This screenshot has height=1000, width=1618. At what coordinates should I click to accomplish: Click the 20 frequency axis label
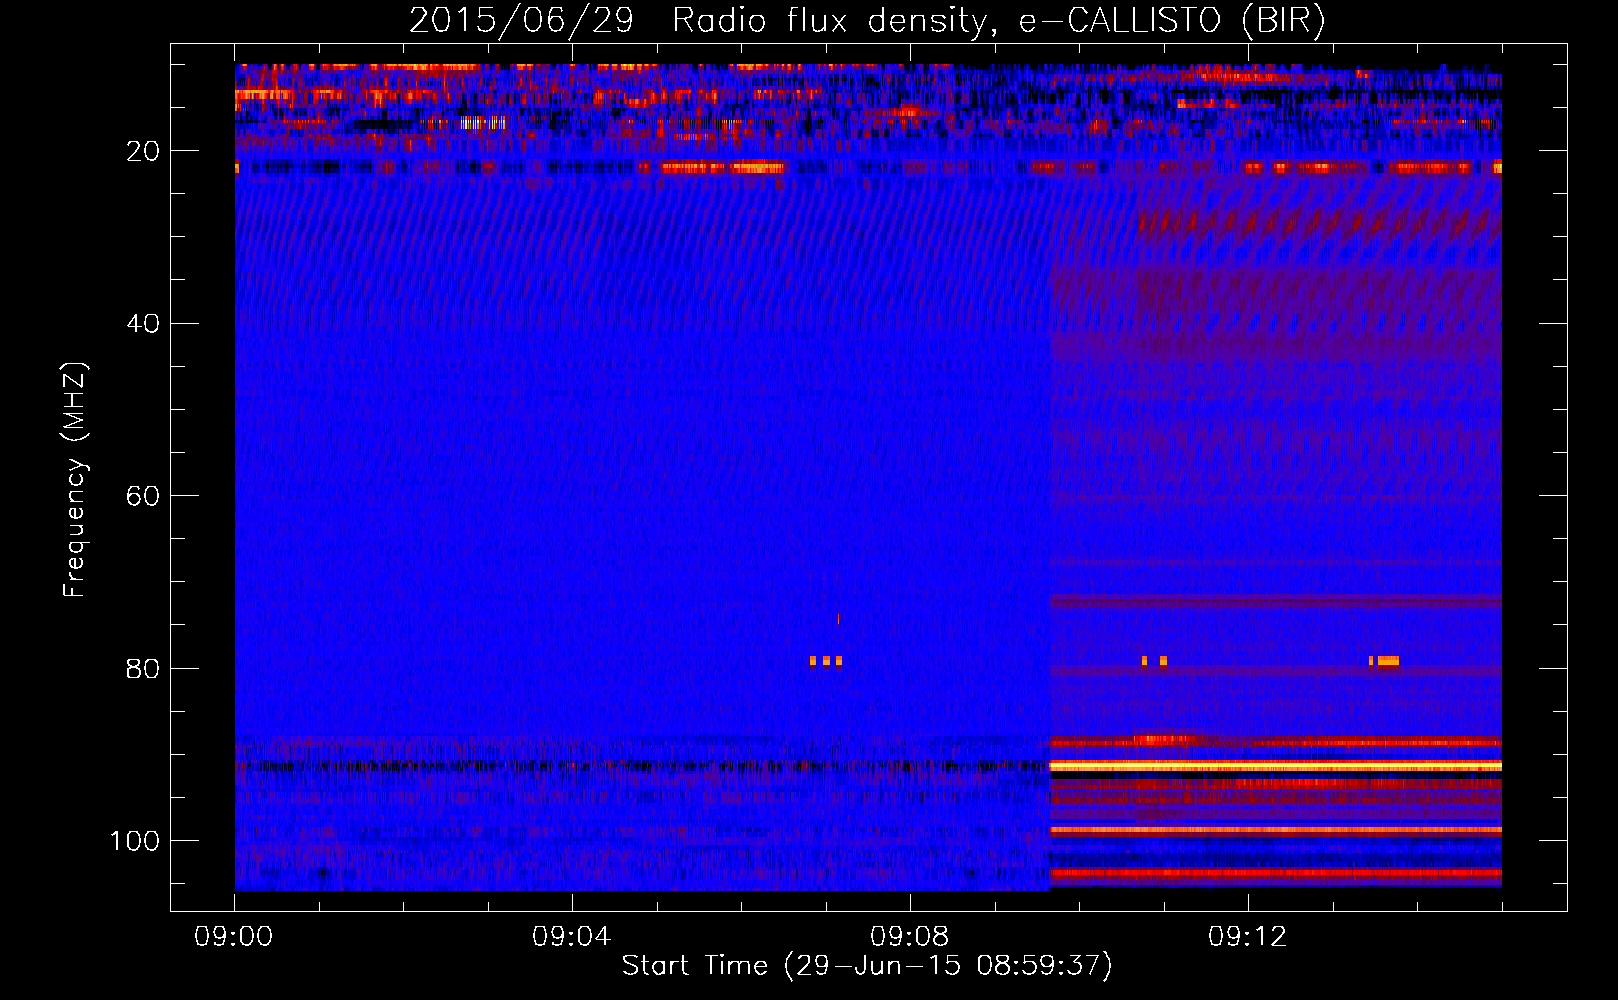click(x=143, y=151)
